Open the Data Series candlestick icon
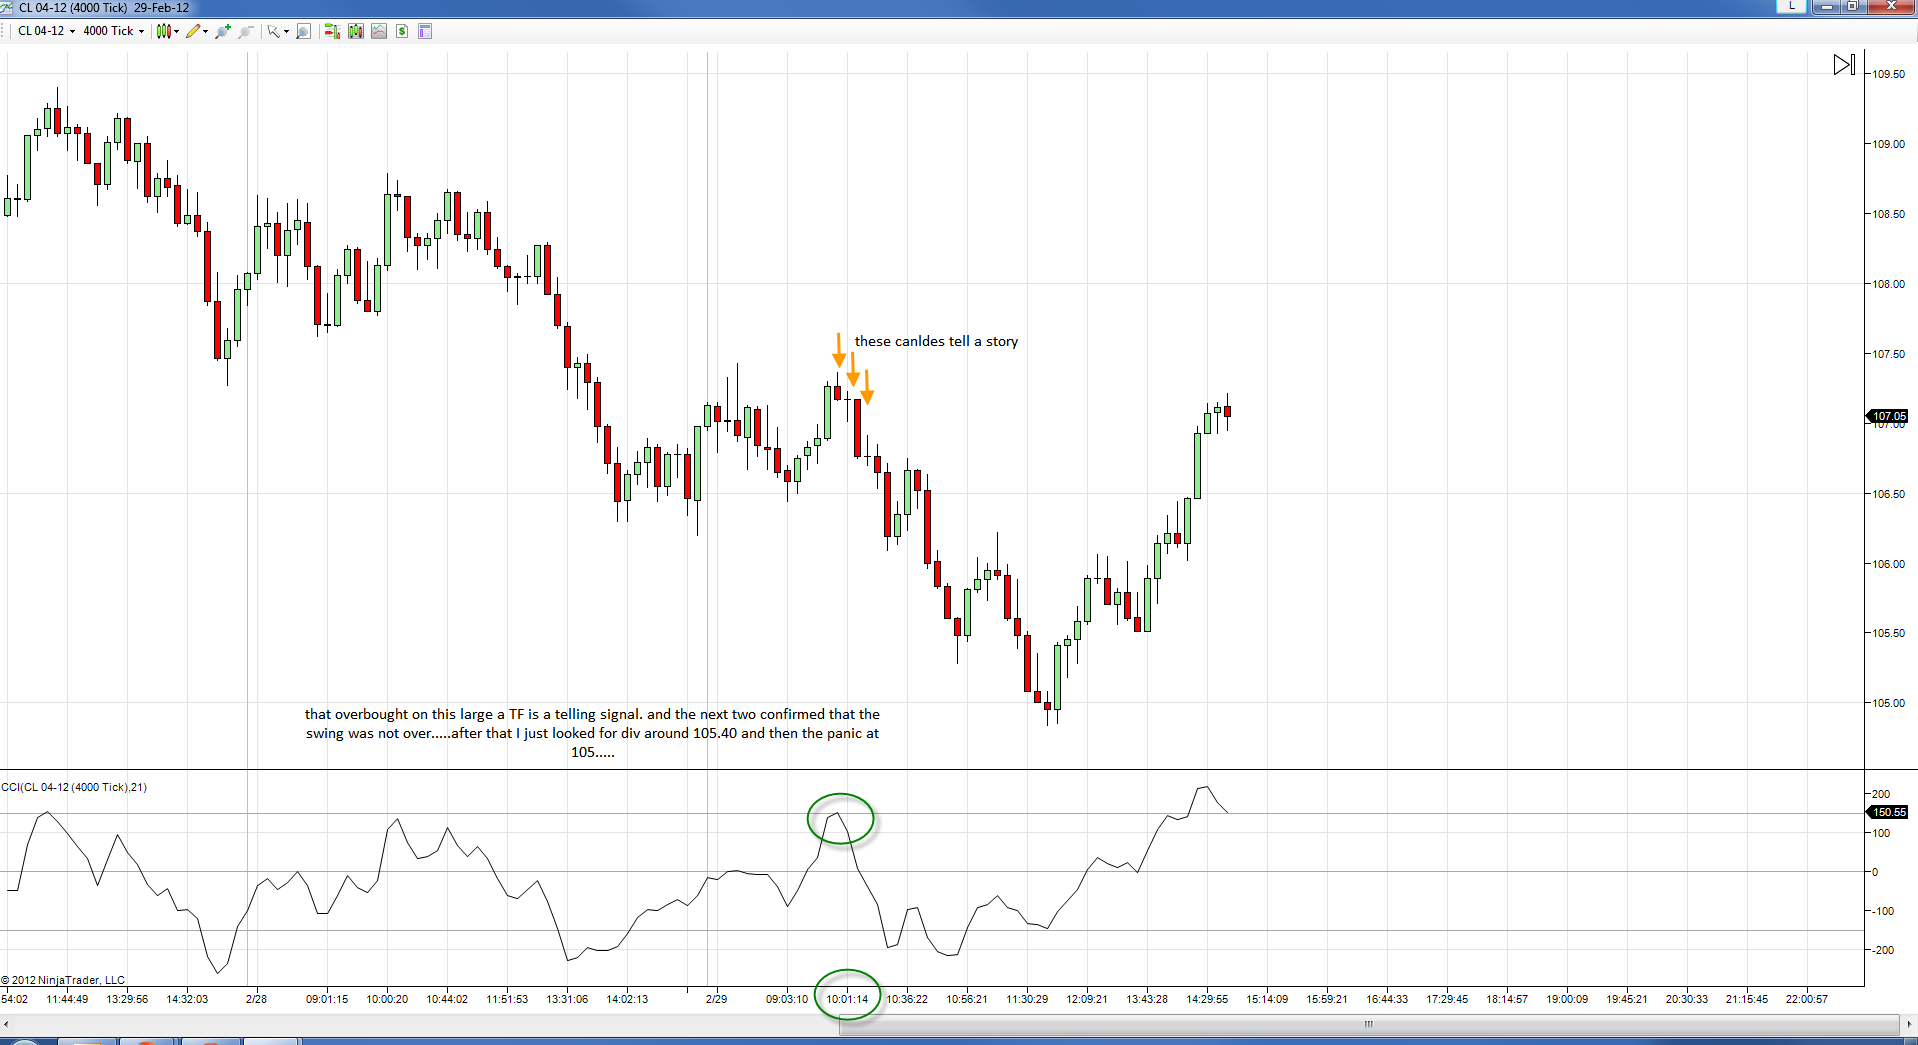Viewport: 1918px width, 1045px height. 355,31
